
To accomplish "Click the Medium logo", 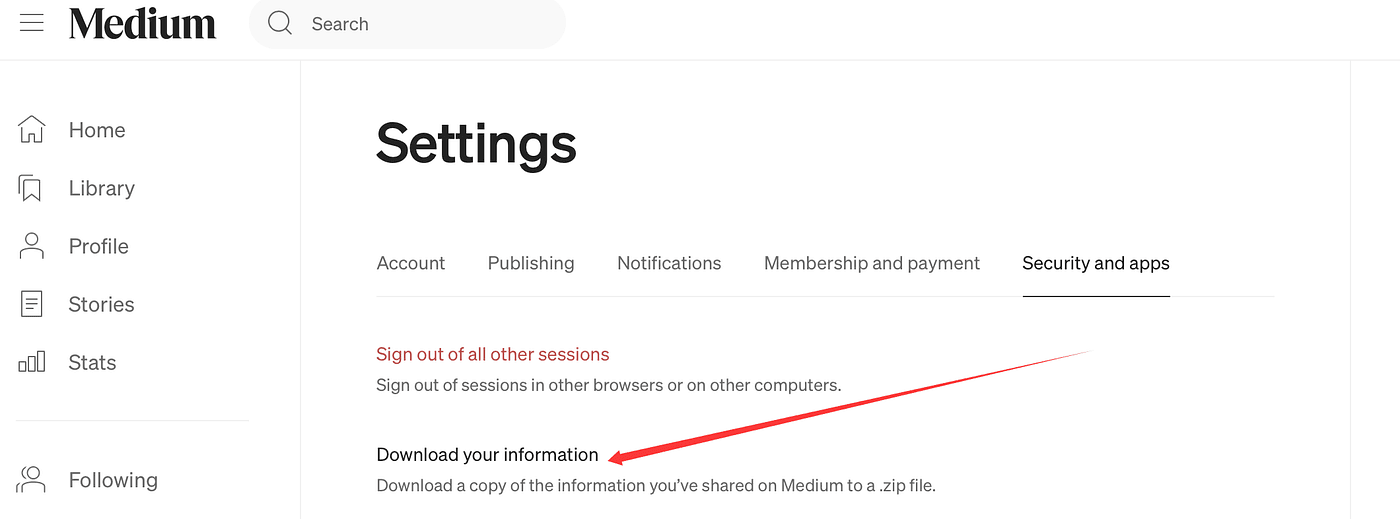I will click(142, 24).
